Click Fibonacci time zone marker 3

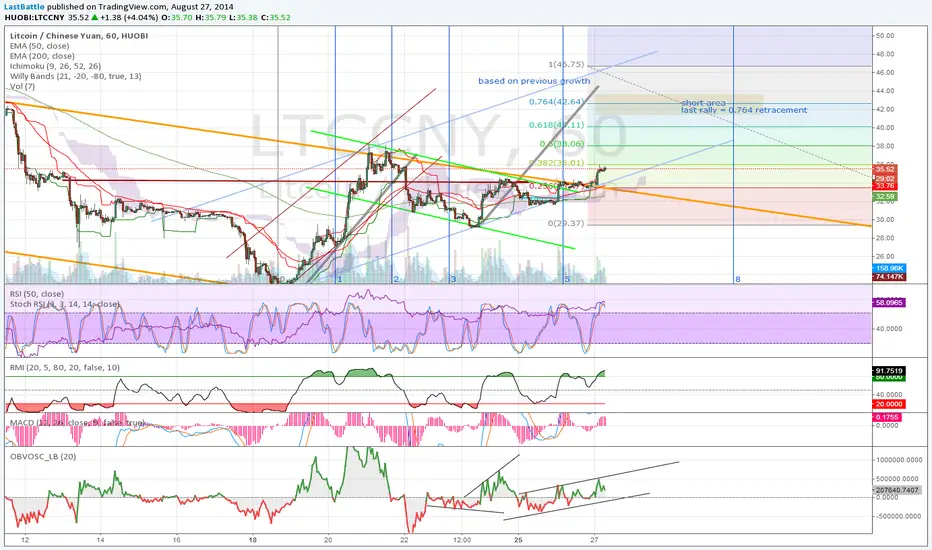tap(454, 279)
